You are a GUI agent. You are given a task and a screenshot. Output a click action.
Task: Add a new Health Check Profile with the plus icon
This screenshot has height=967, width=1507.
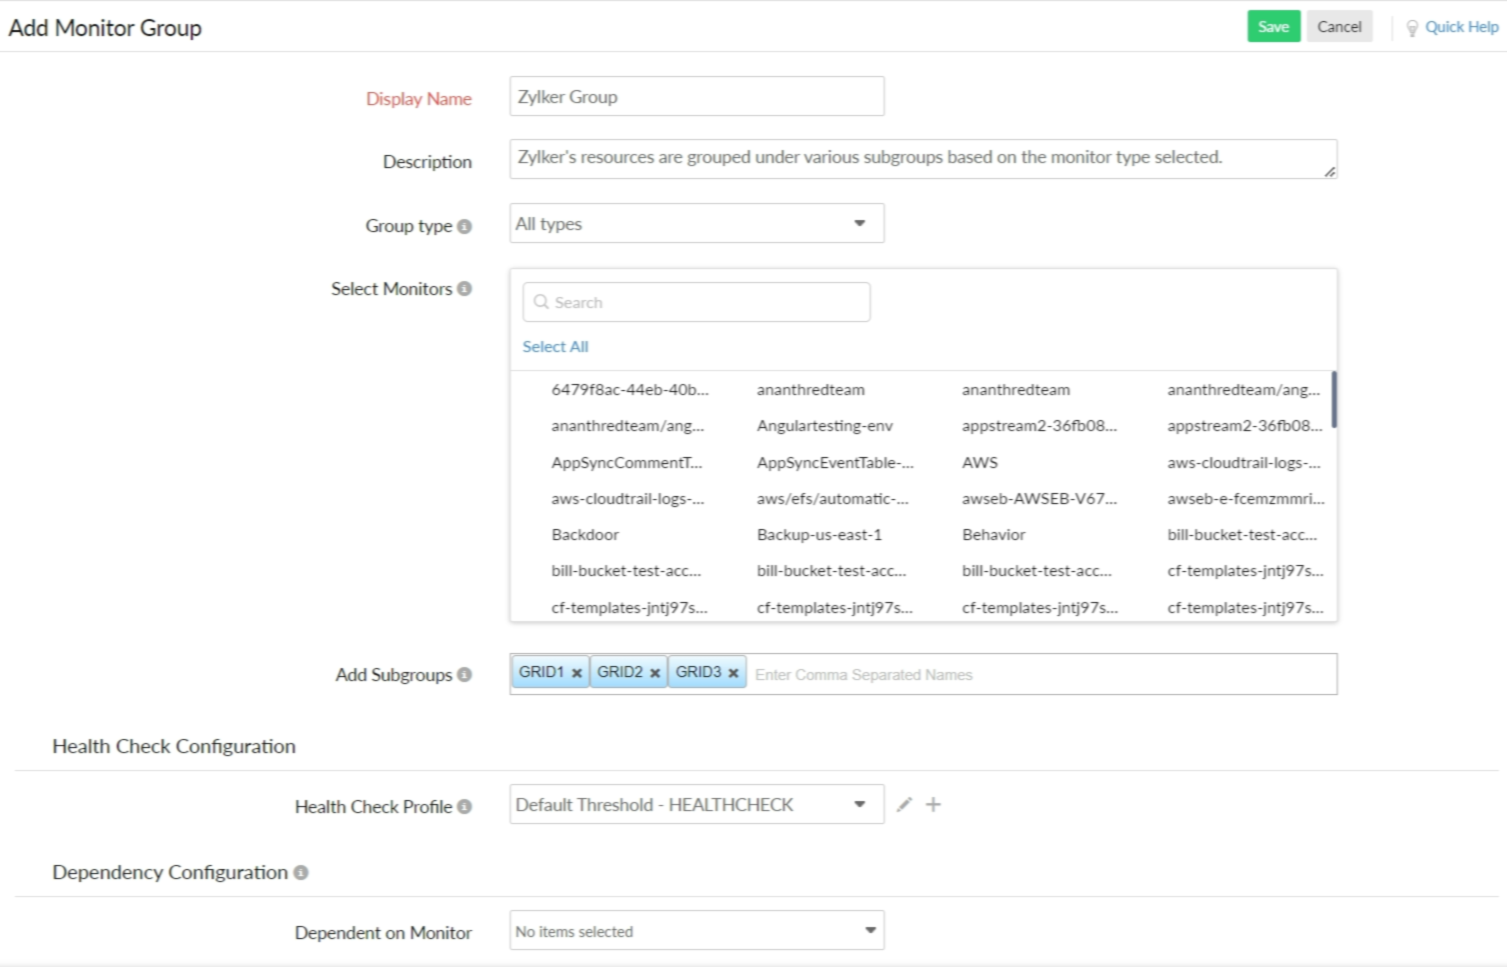tap(932, 803)
